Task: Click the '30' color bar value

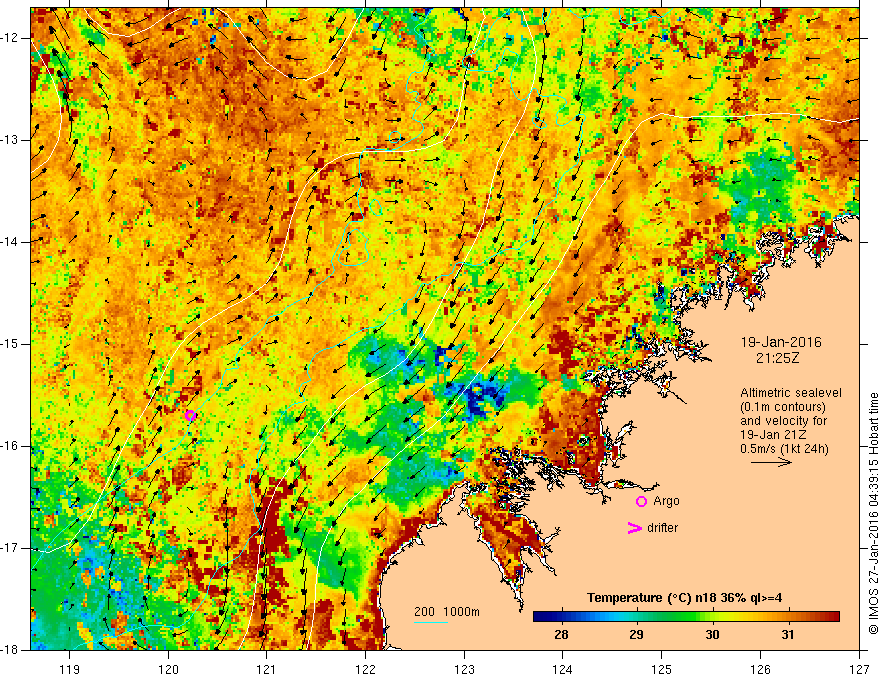Action: click(712, 635)
